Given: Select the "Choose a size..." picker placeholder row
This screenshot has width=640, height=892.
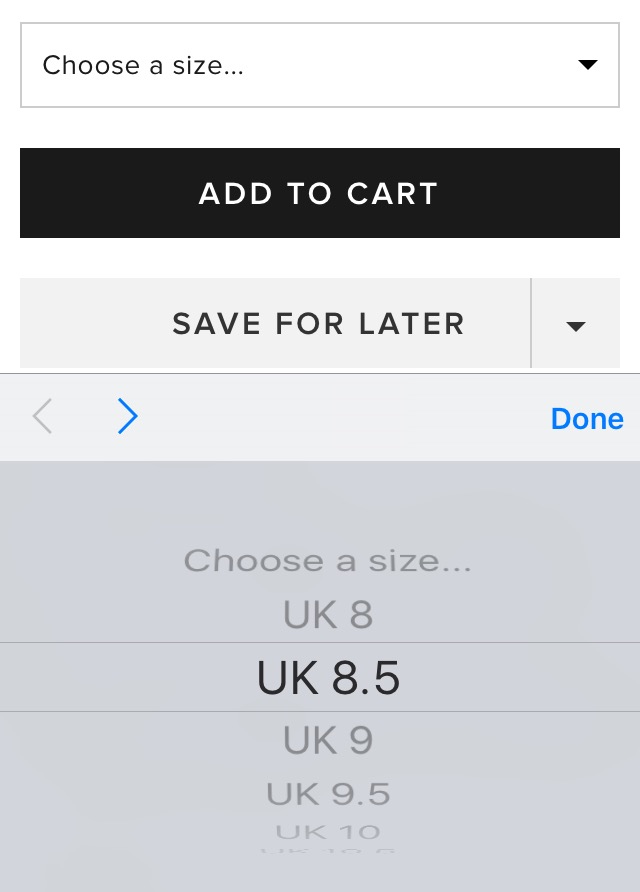Looking at the screenshot, I should tap(328, 560).
